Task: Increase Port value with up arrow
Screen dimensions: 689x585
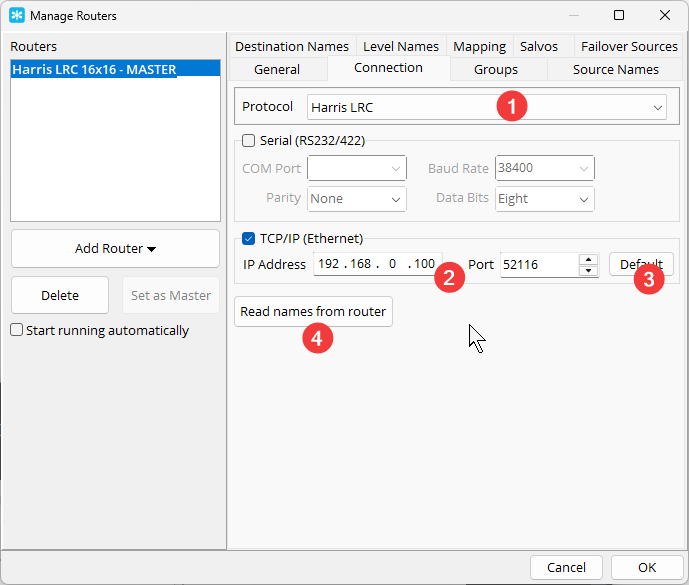Action: (x=588, y=259)
